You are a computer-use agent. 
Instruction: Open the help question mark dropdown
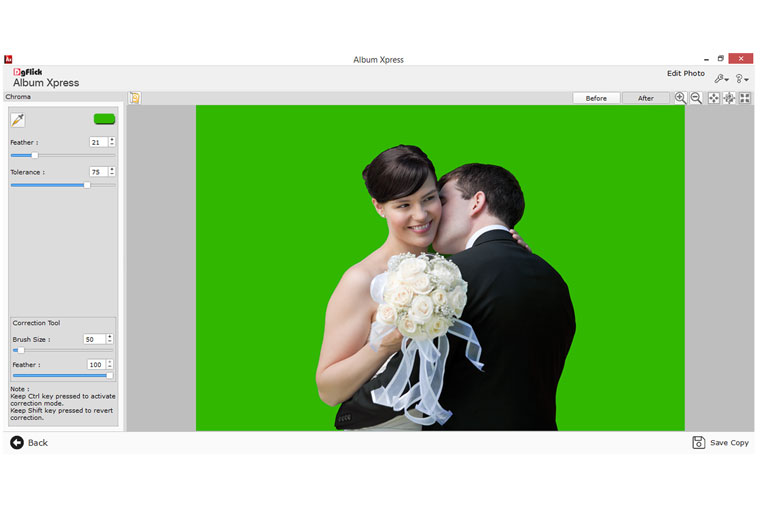click(x=742, y=79)
